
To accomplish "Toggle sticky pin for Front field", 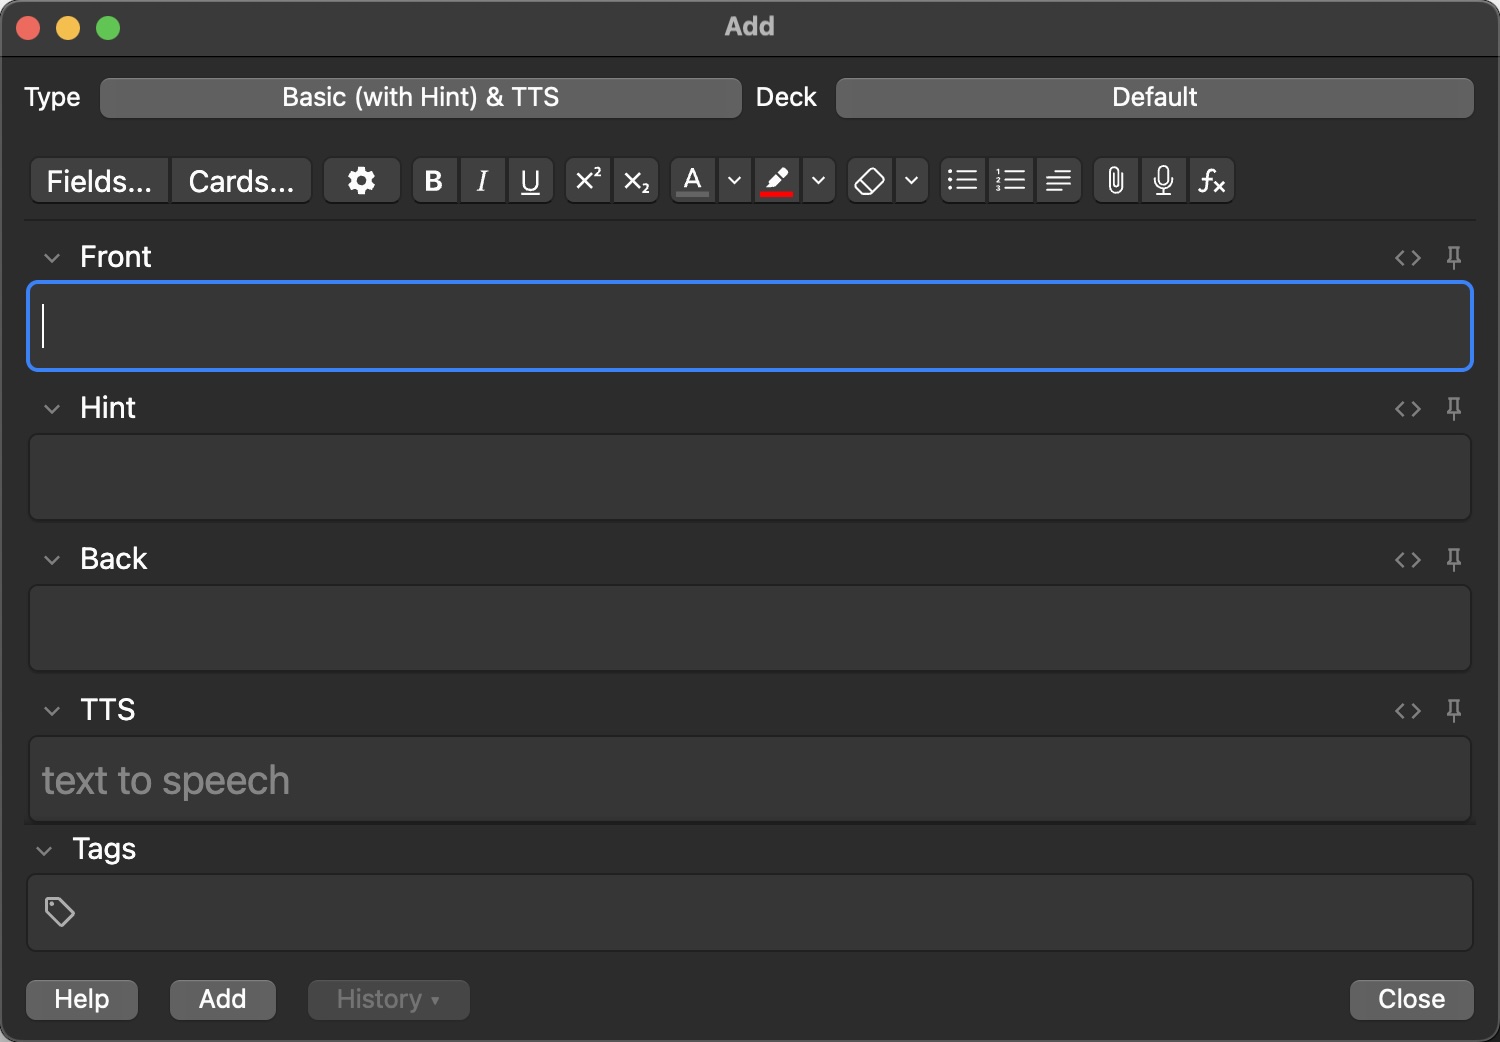I will (x=1454, y=257).
